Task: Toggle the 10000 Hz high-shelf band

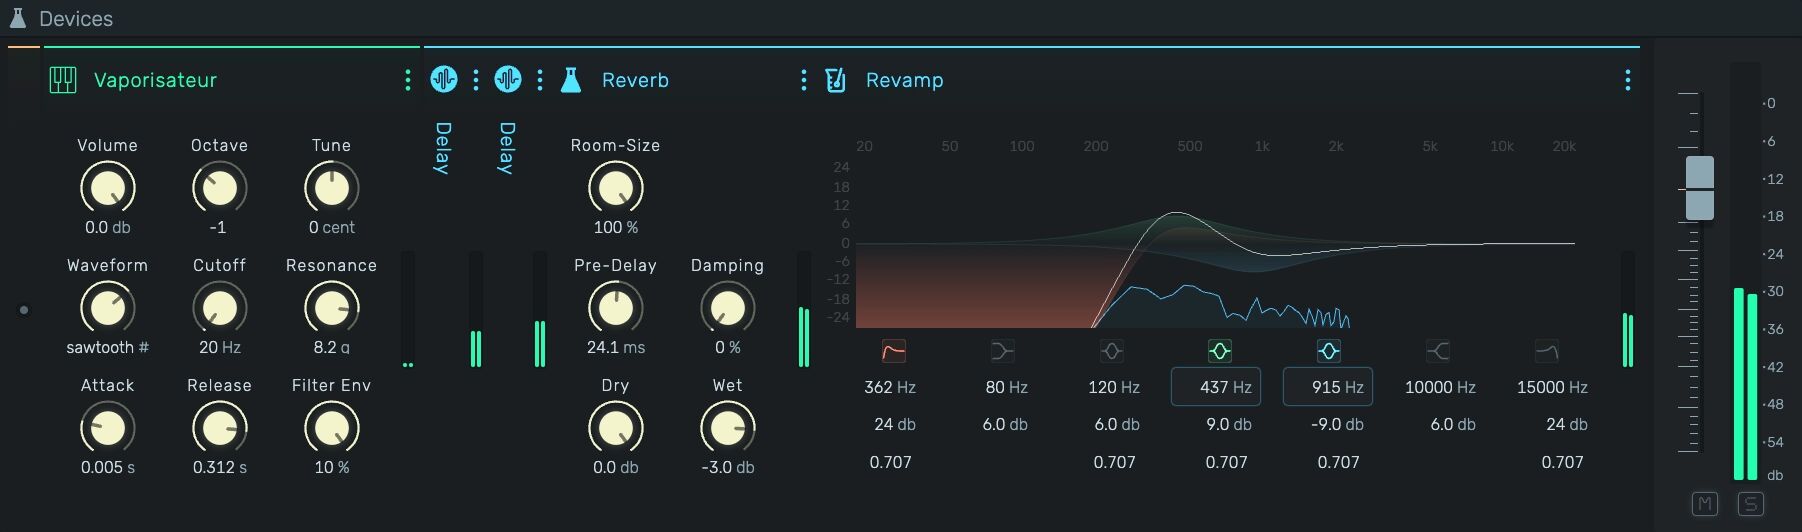Action: pyautogui.click(x=1437, y=351)
